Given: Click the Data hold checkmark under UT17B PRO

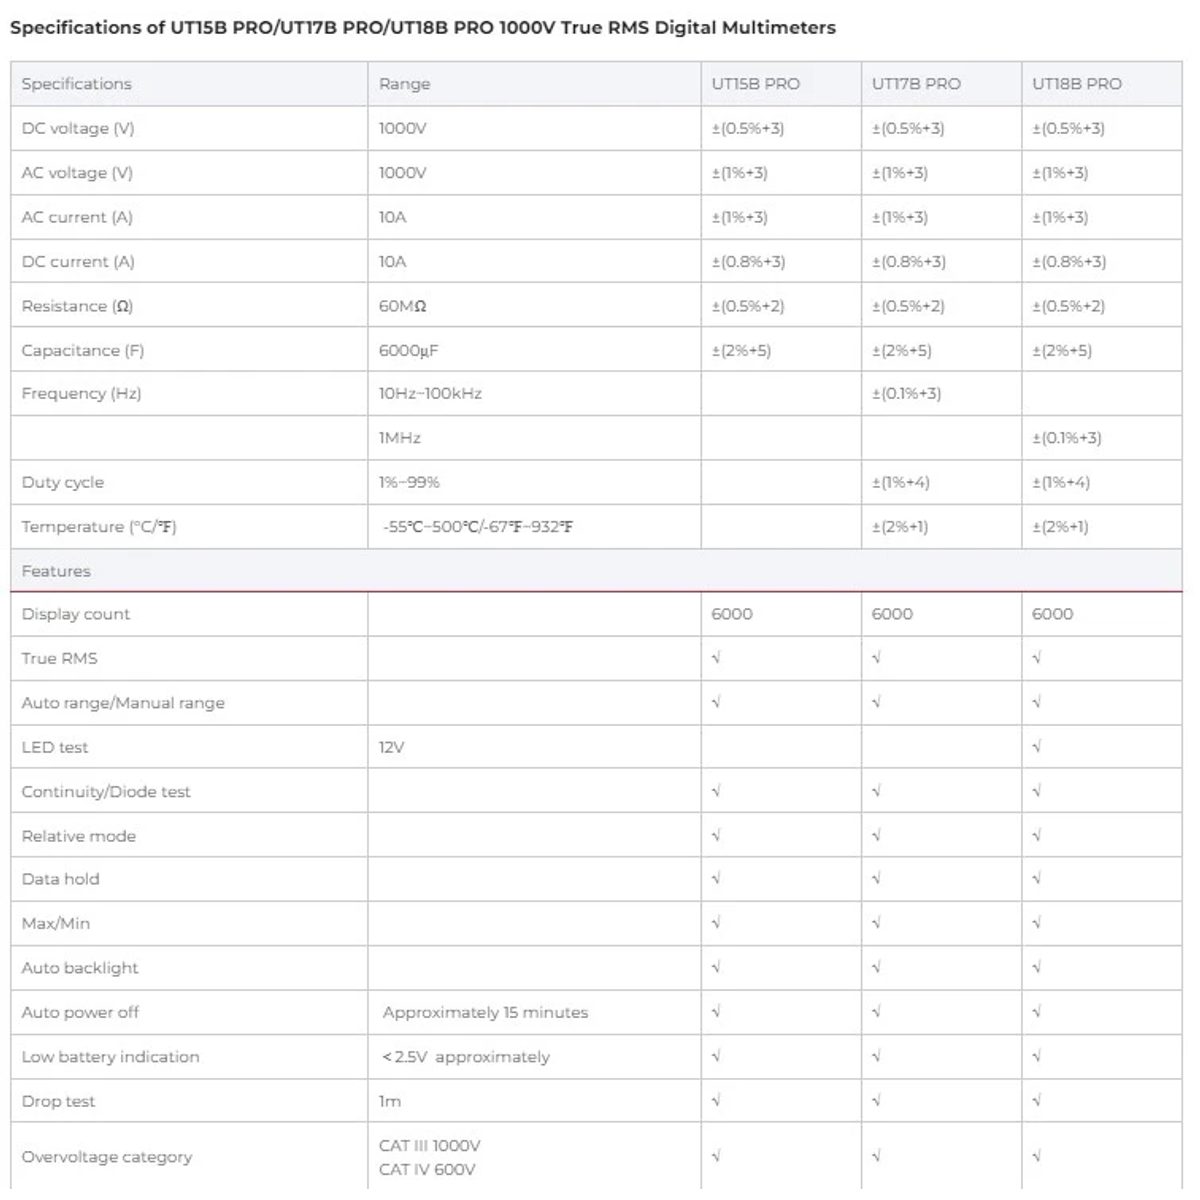Looking at the screenshot, I should [876, 879].
